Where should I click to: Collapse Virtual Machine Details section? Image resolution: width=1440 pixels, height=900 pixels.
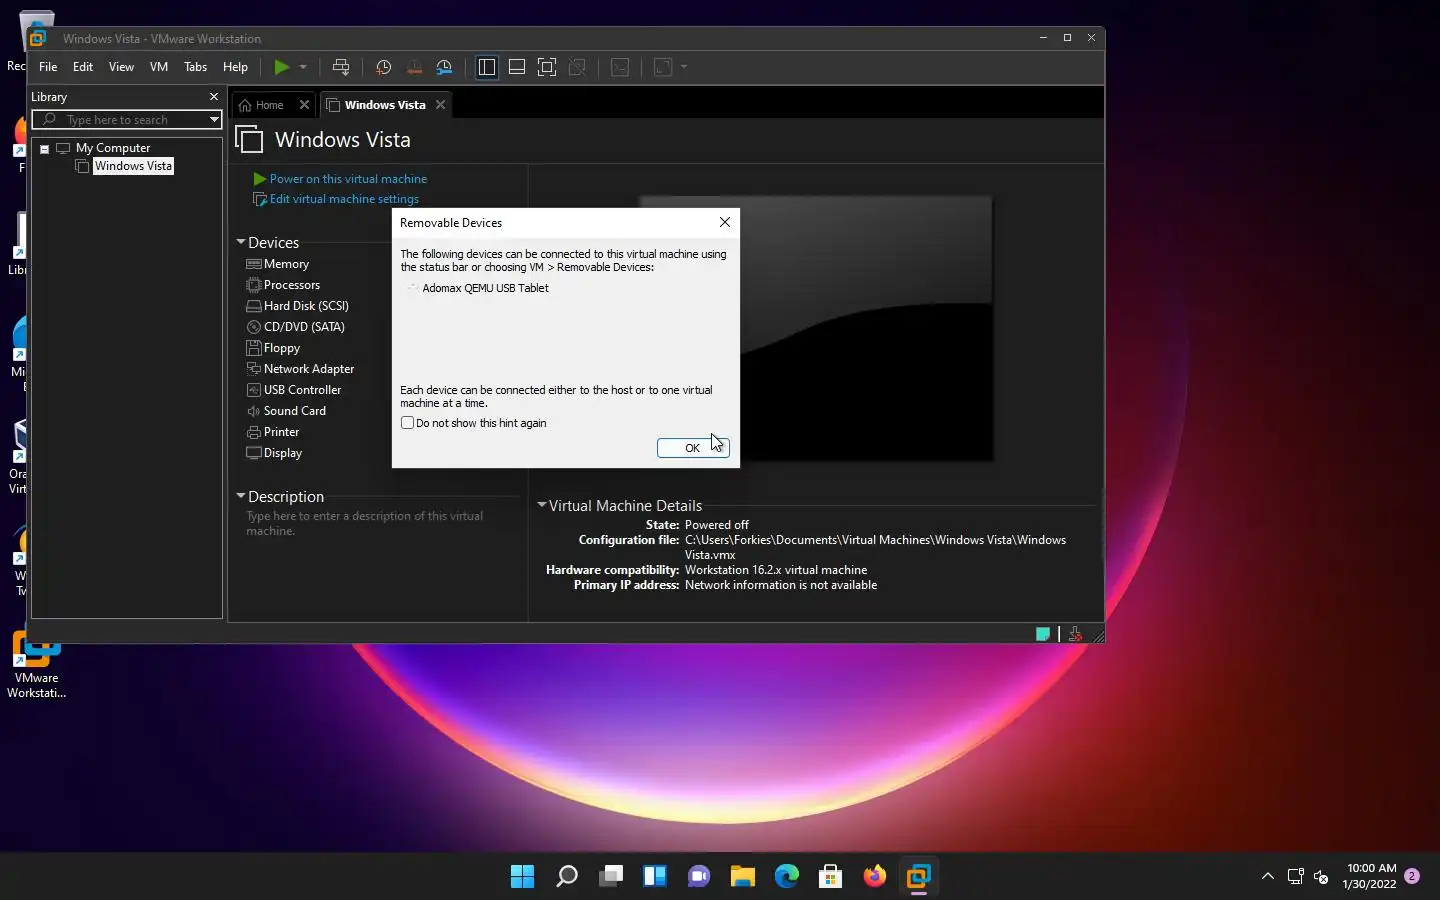pos(542,505)
